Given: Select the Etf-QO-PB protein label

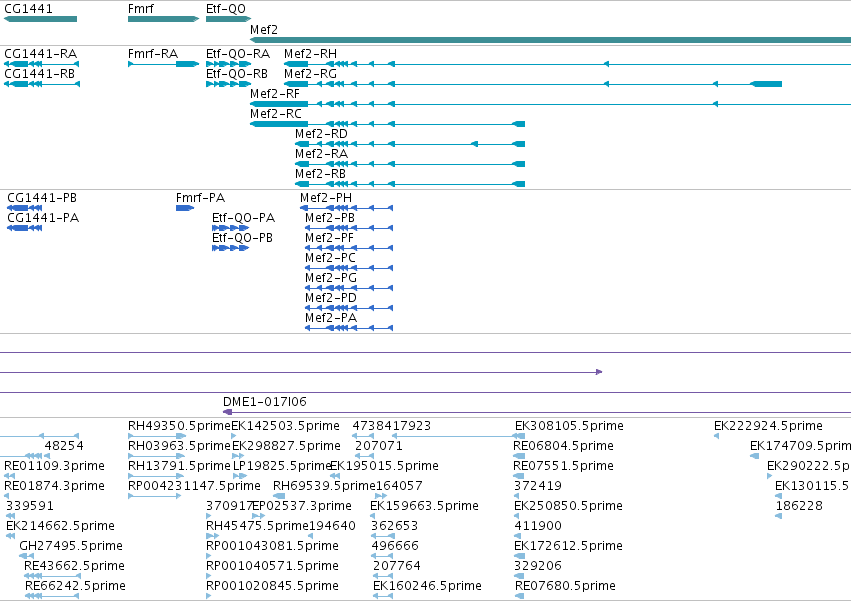Looking at the screenshot, I should [x=243, y=238].
